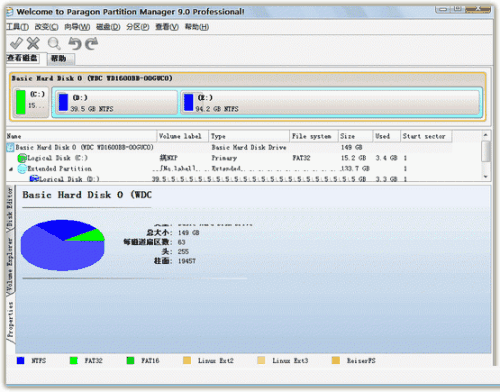The width and height of the screenshot is (500, 392).
Task: Sort by the File system column header
Action: click(314, 136)
